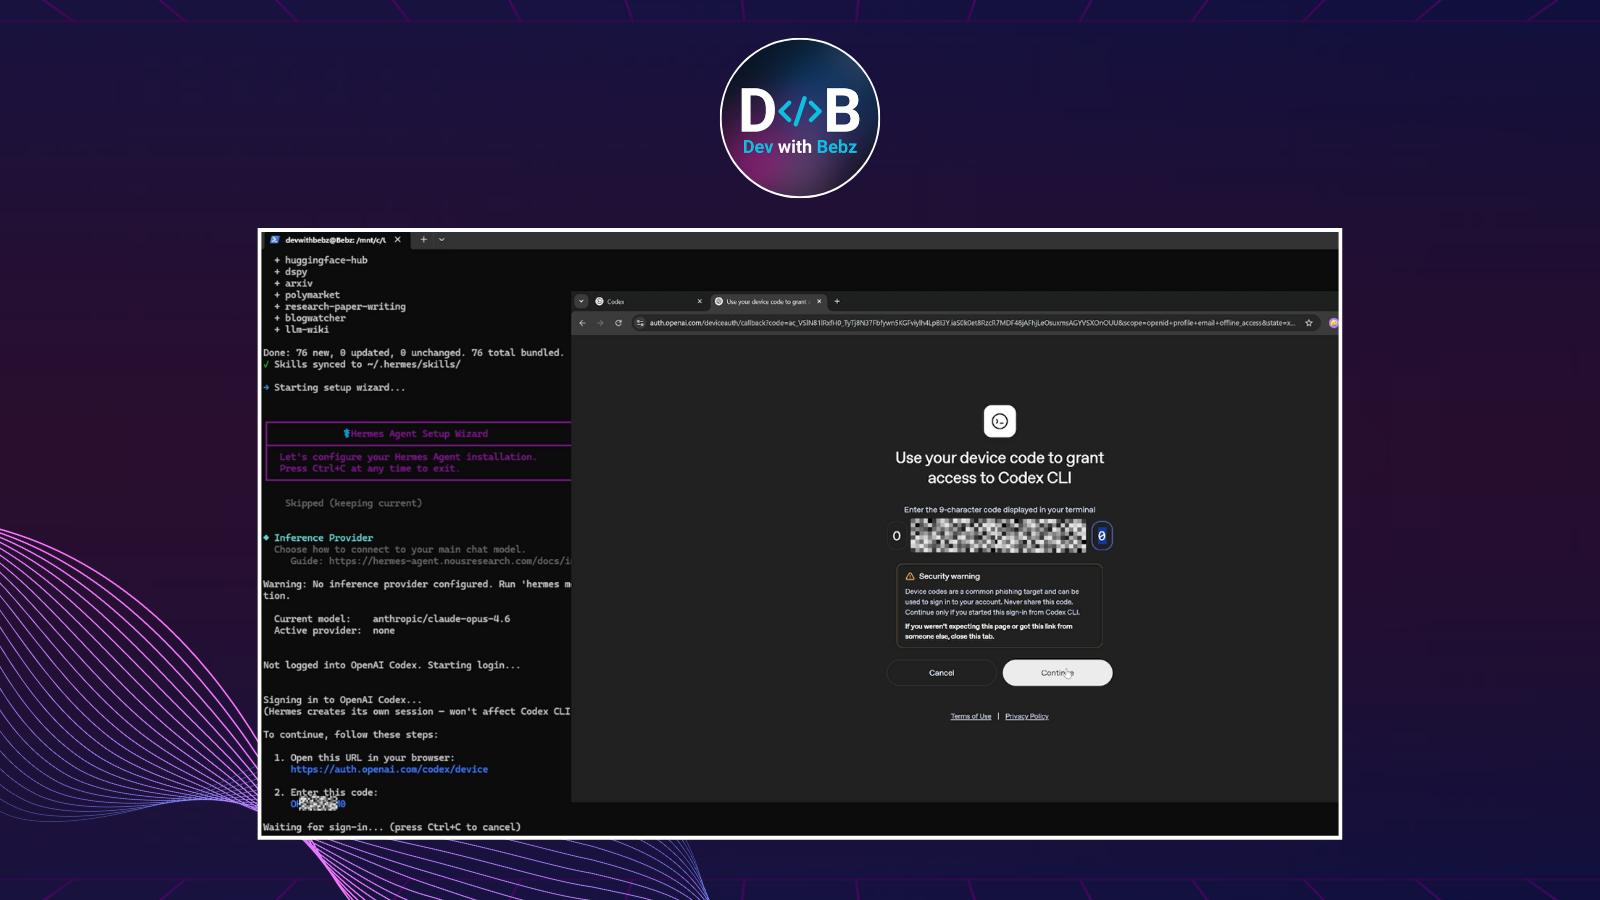Click the site information icon in the address bar
Image resolution: width=1600 pixels, height=900 pixels.
click(640, 323)
